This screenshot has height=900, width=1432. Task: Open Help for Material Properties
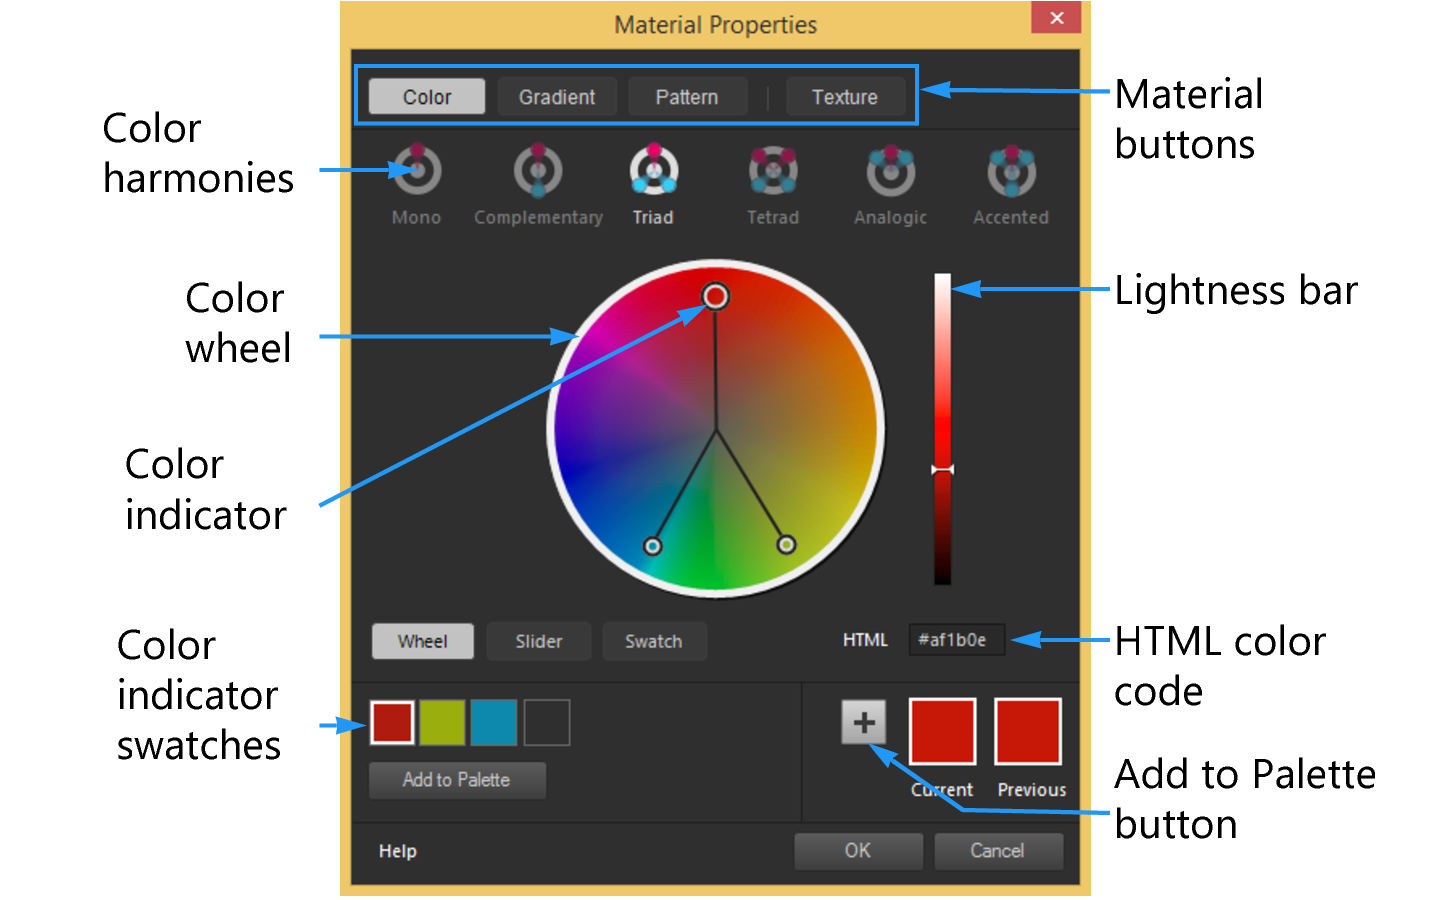396,851
